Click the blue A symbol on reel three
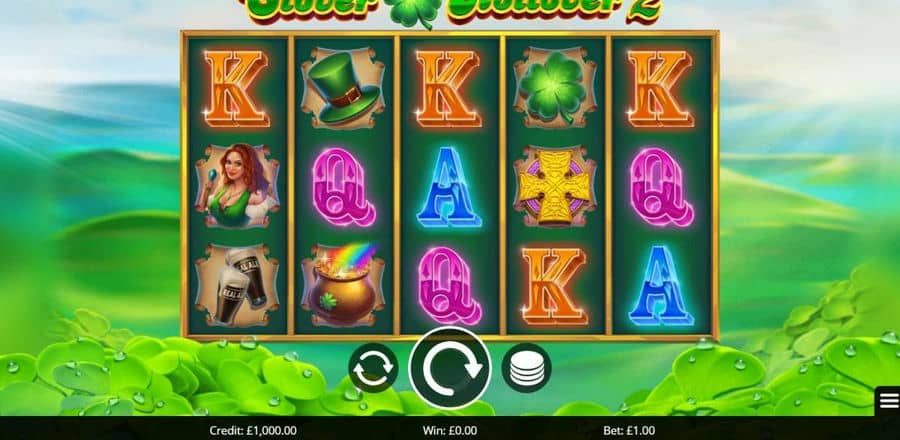This screenshot has height=440, width=900. pos(449,187)
